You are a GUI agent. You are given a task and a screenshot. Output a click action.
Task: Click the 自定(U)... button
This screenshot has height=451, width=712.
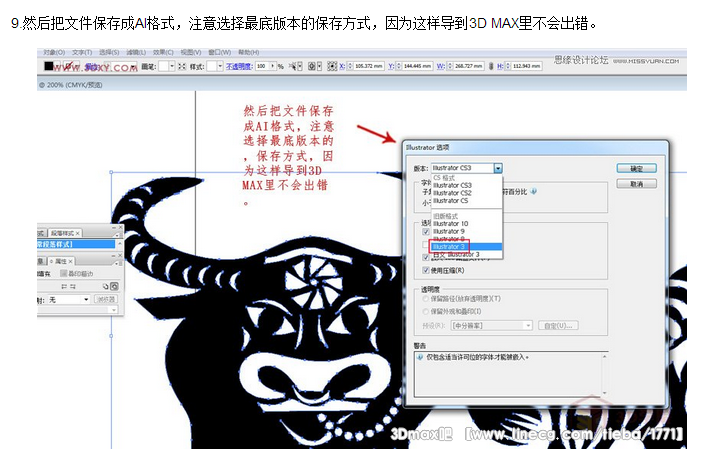[559, 326]
